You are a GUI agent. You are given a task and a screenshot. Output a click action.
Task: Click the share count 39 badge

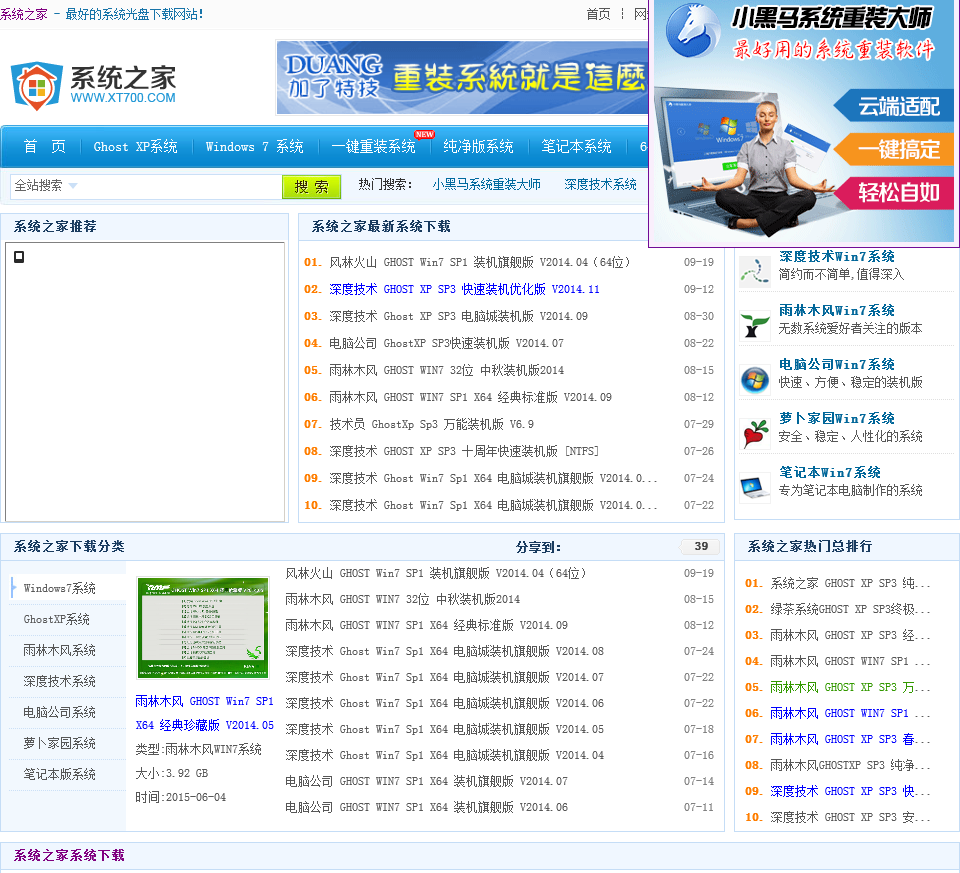coord(701,547)
